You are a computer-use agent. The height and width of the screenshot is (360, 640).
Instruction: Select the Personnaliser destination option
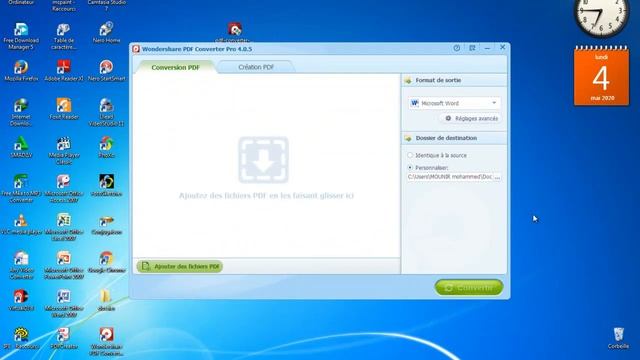click(428, 168)
